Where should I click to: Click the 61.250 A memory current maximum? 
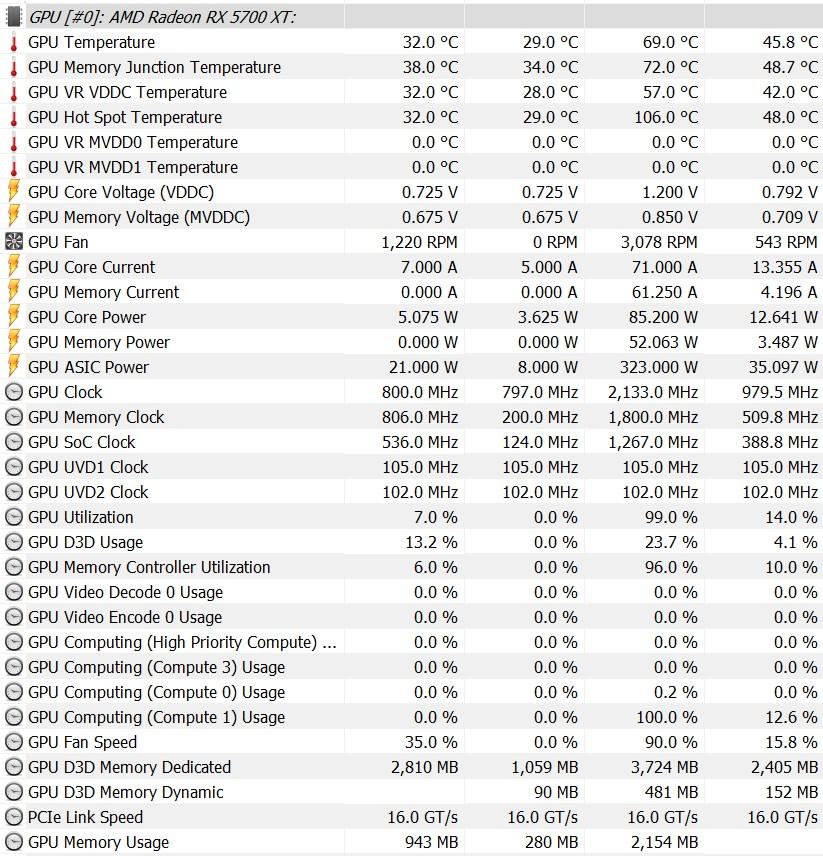(x=664, y=292)
